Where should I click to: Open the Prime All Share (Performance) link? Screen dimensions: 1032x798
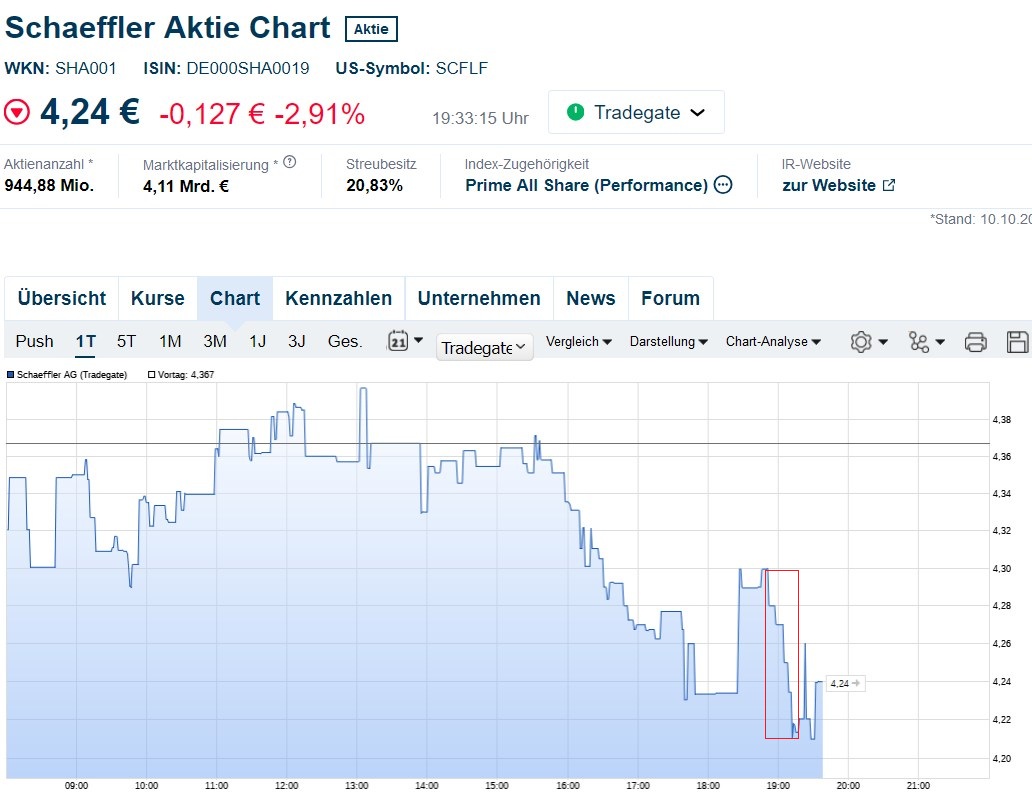click(x=586, y=185)
